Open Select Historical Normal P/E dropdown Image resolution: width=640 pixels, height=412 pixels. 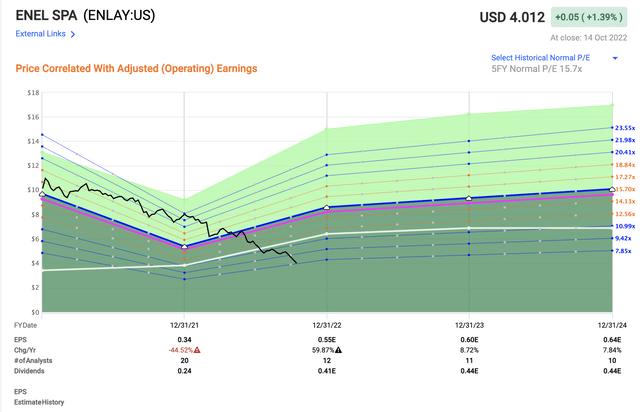click(x=540, y=58)
